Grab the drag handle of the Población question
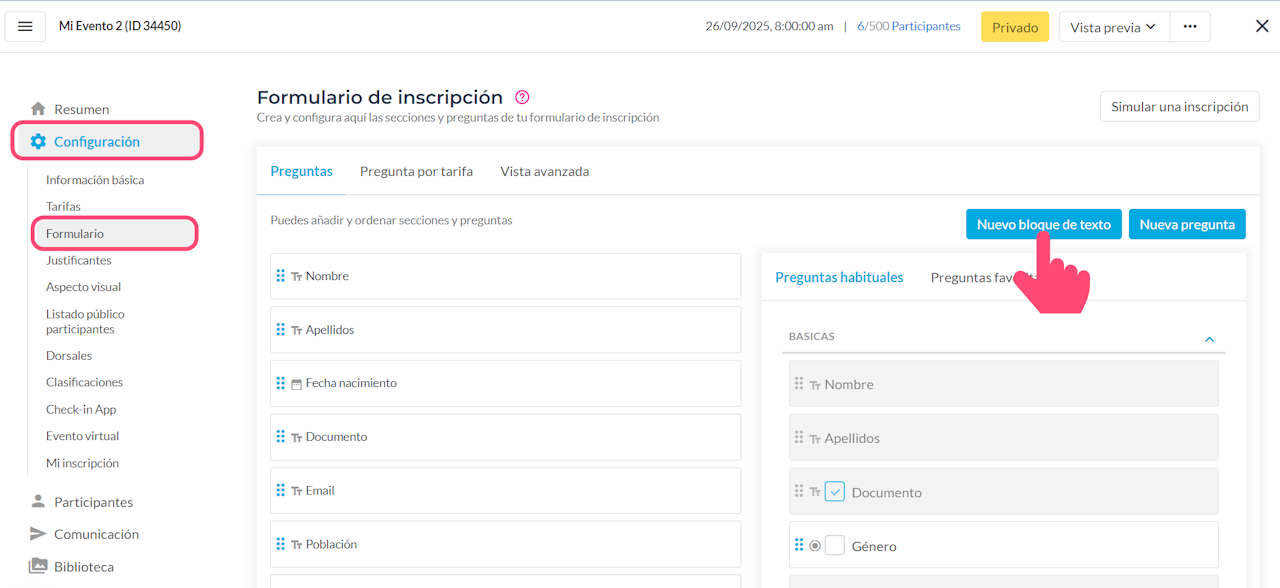This screenshot has height=588, width=1280. click(281, 544)
